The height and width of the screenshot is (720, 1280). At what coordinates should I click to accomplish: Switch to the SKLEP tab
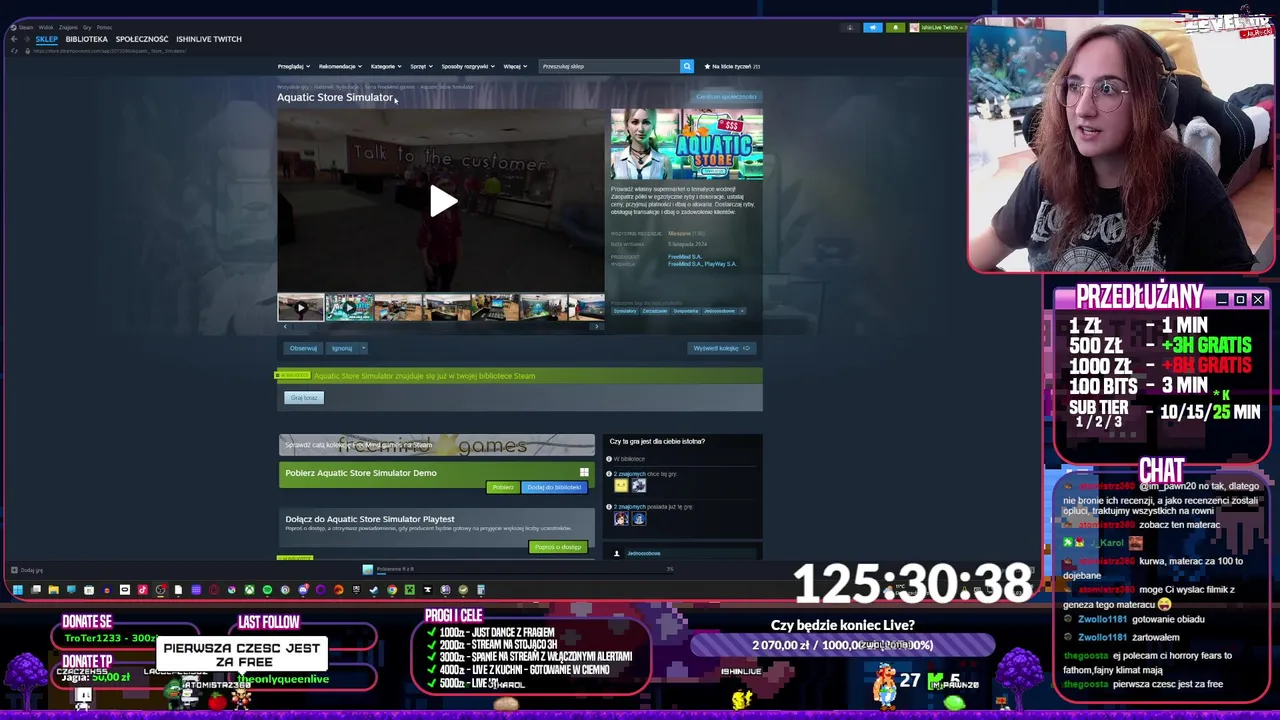47,39
